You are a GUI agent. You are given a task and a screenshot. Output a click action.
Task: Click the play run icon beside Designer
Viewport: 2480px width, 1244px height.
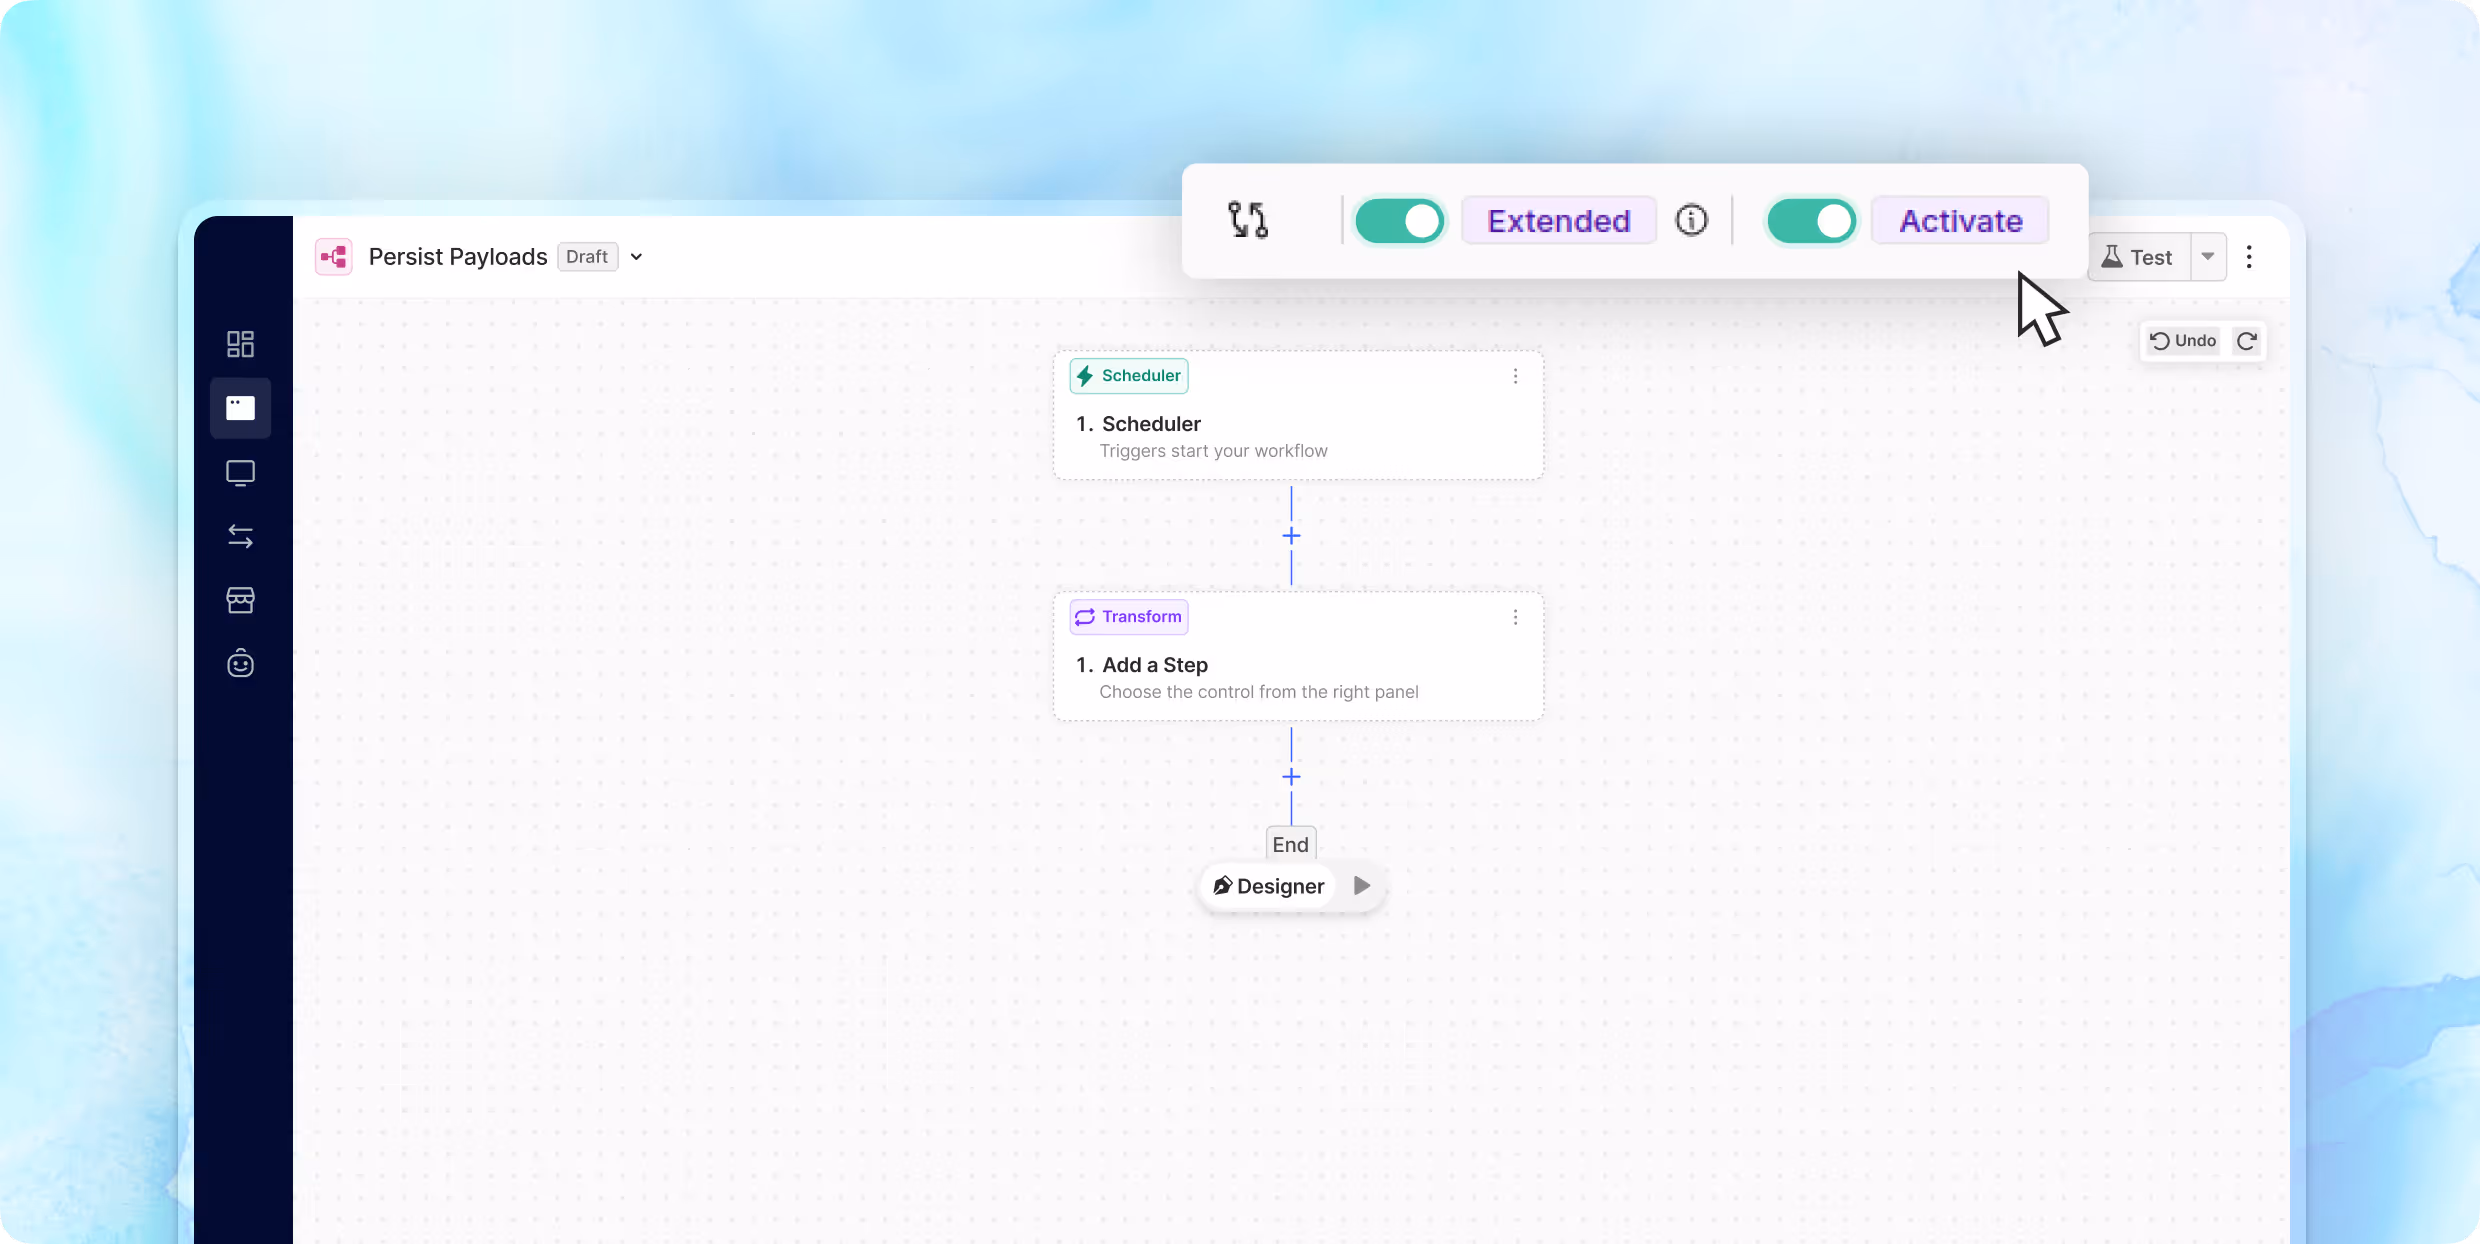1361,886
